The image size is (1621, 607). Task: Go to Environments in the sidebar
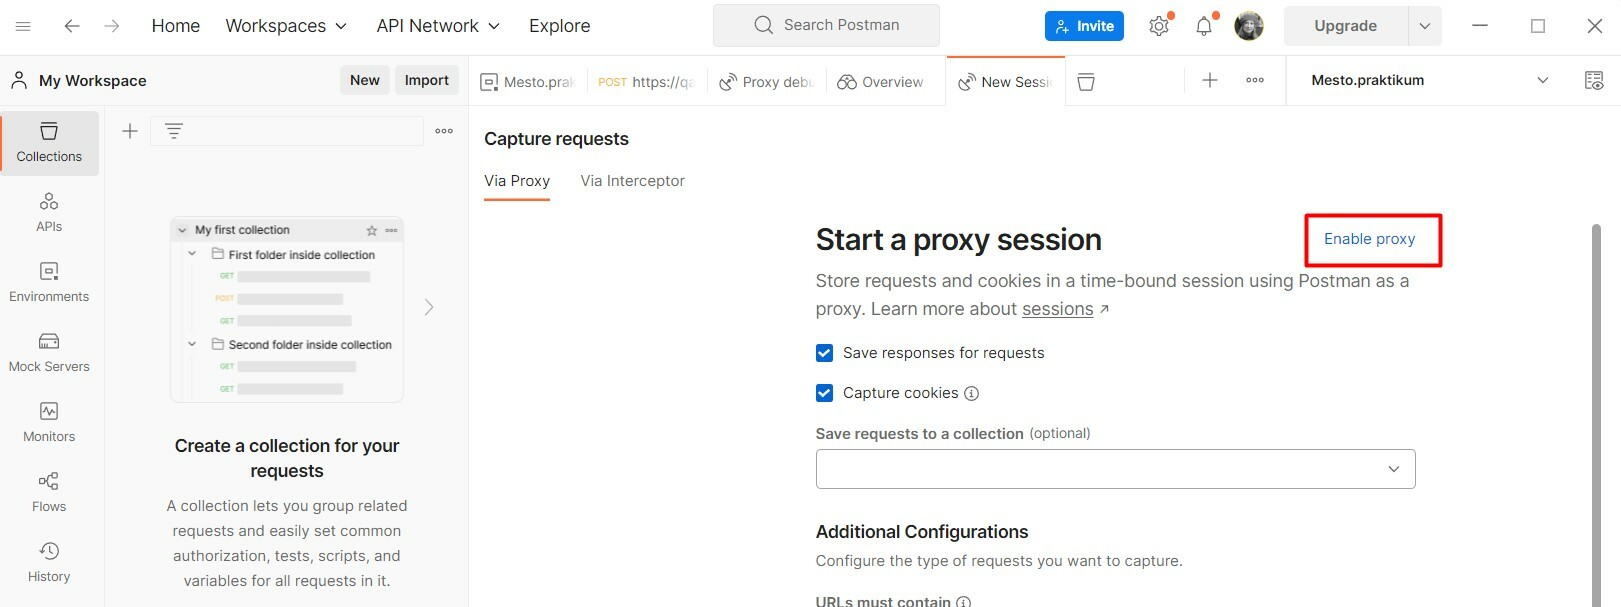point(49,283)
